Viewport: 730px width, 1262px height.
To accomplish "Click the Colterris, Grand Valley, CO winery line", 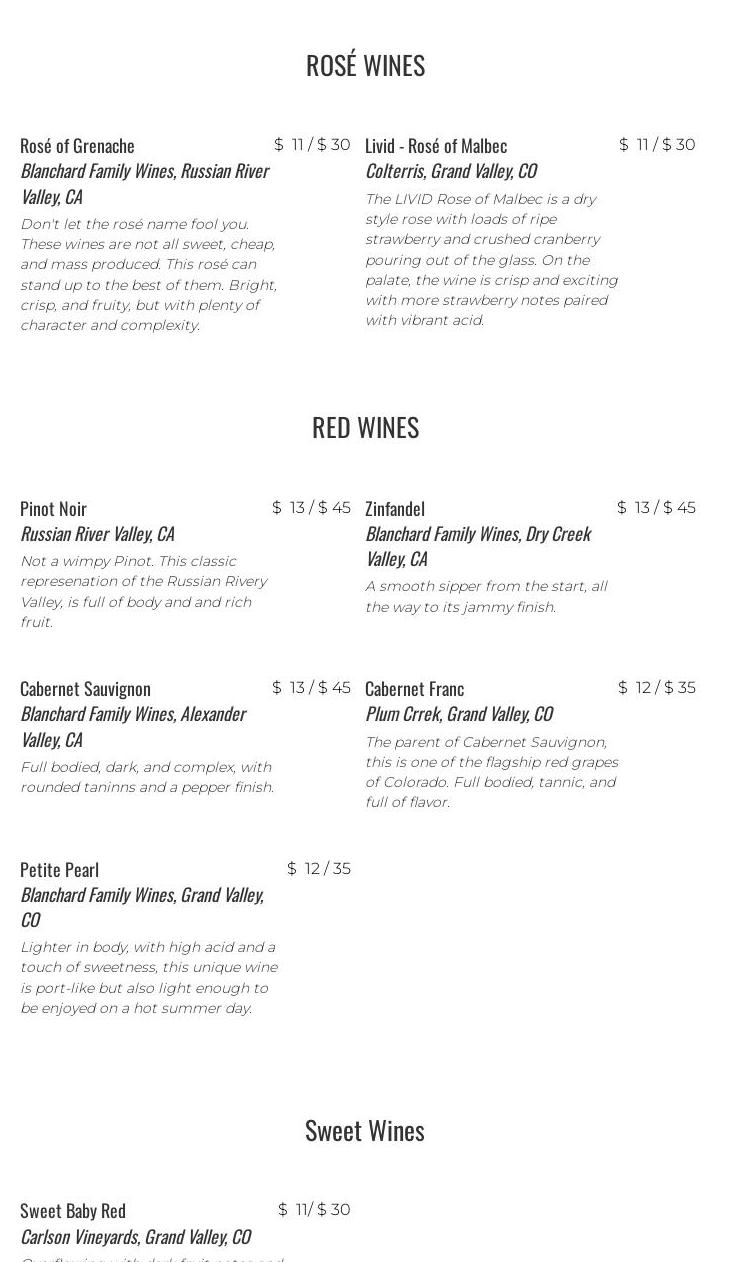I will coord(451,171).
